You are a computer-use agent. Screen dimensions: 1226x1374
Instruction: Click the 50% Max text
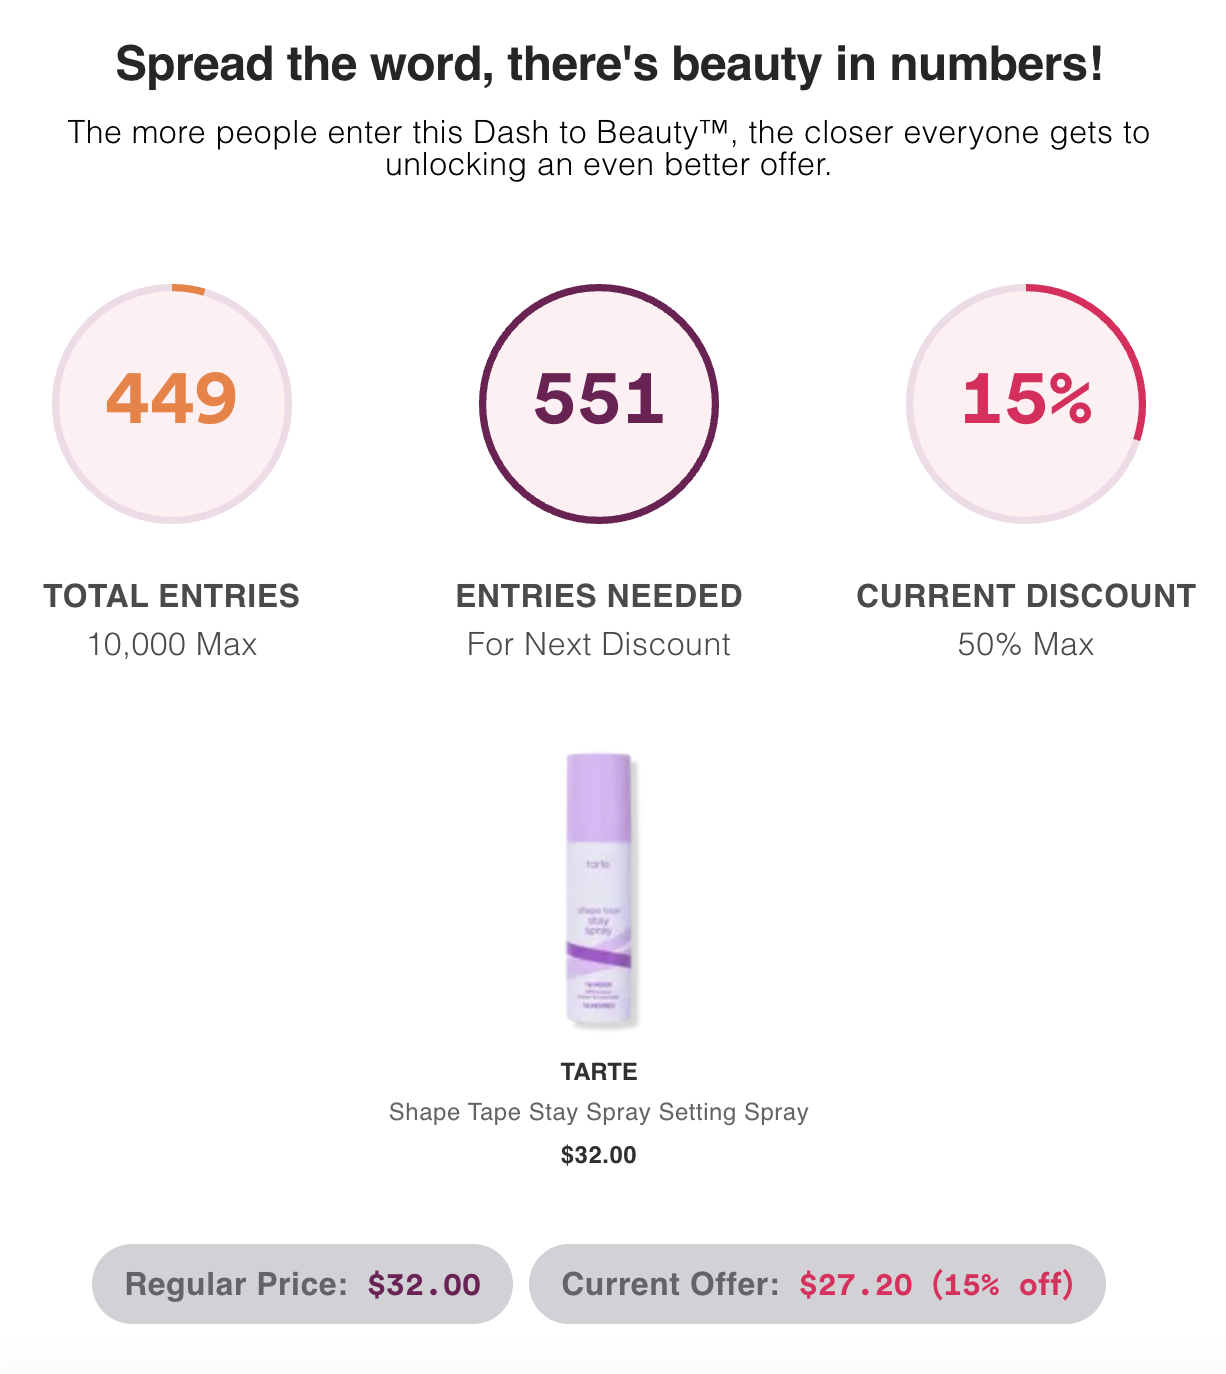pyautogui.click(x=1026, y=644)
